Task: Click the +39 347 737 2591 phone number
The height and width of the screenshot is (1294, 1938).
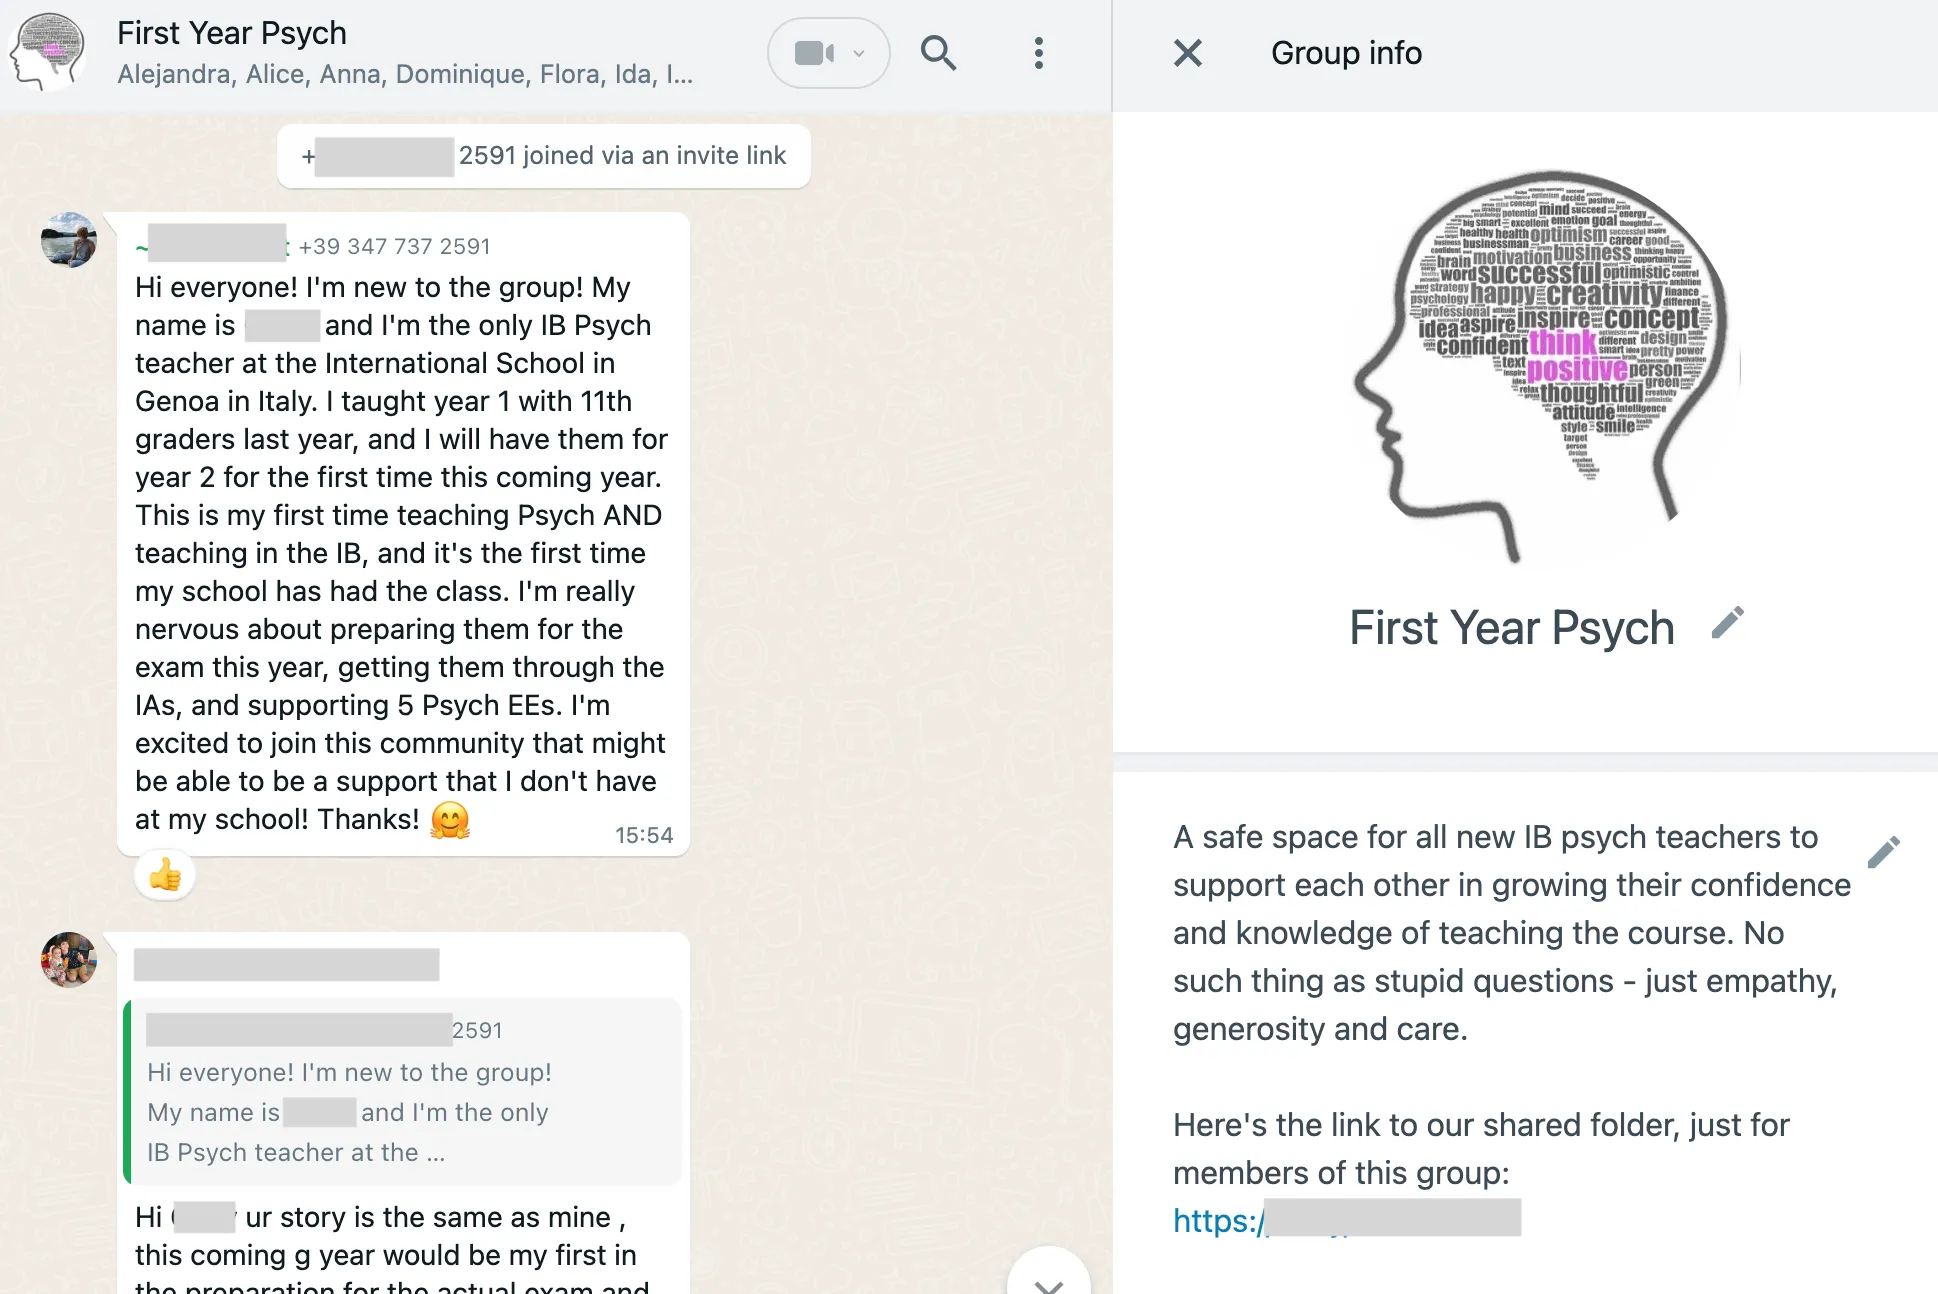Action: click(394, 246)
